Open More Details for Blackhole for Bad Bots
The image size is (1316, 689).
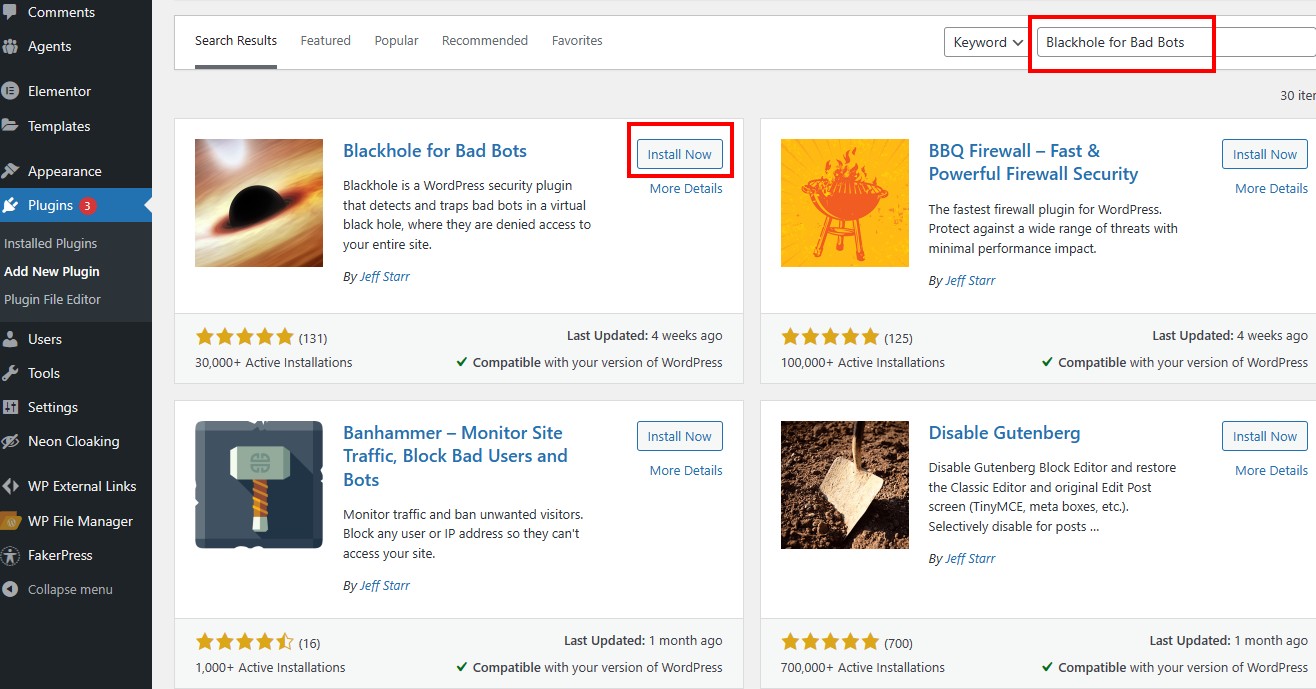click(x=686, y=189)
